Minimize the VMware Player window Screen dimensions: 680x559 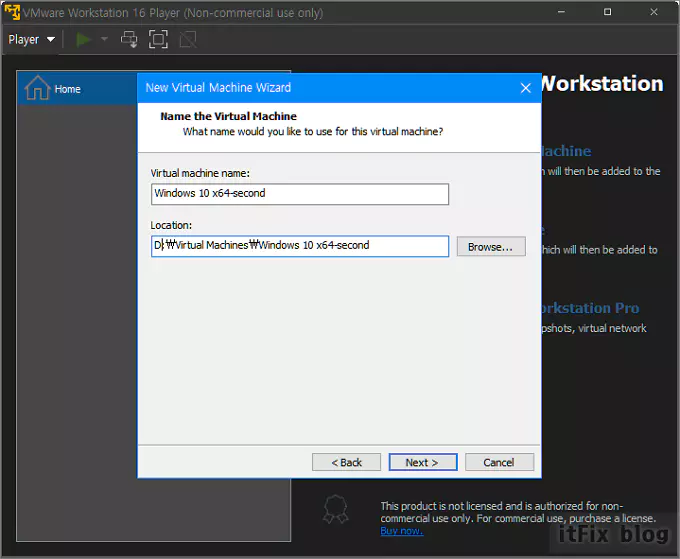click(x=561, y=12)
